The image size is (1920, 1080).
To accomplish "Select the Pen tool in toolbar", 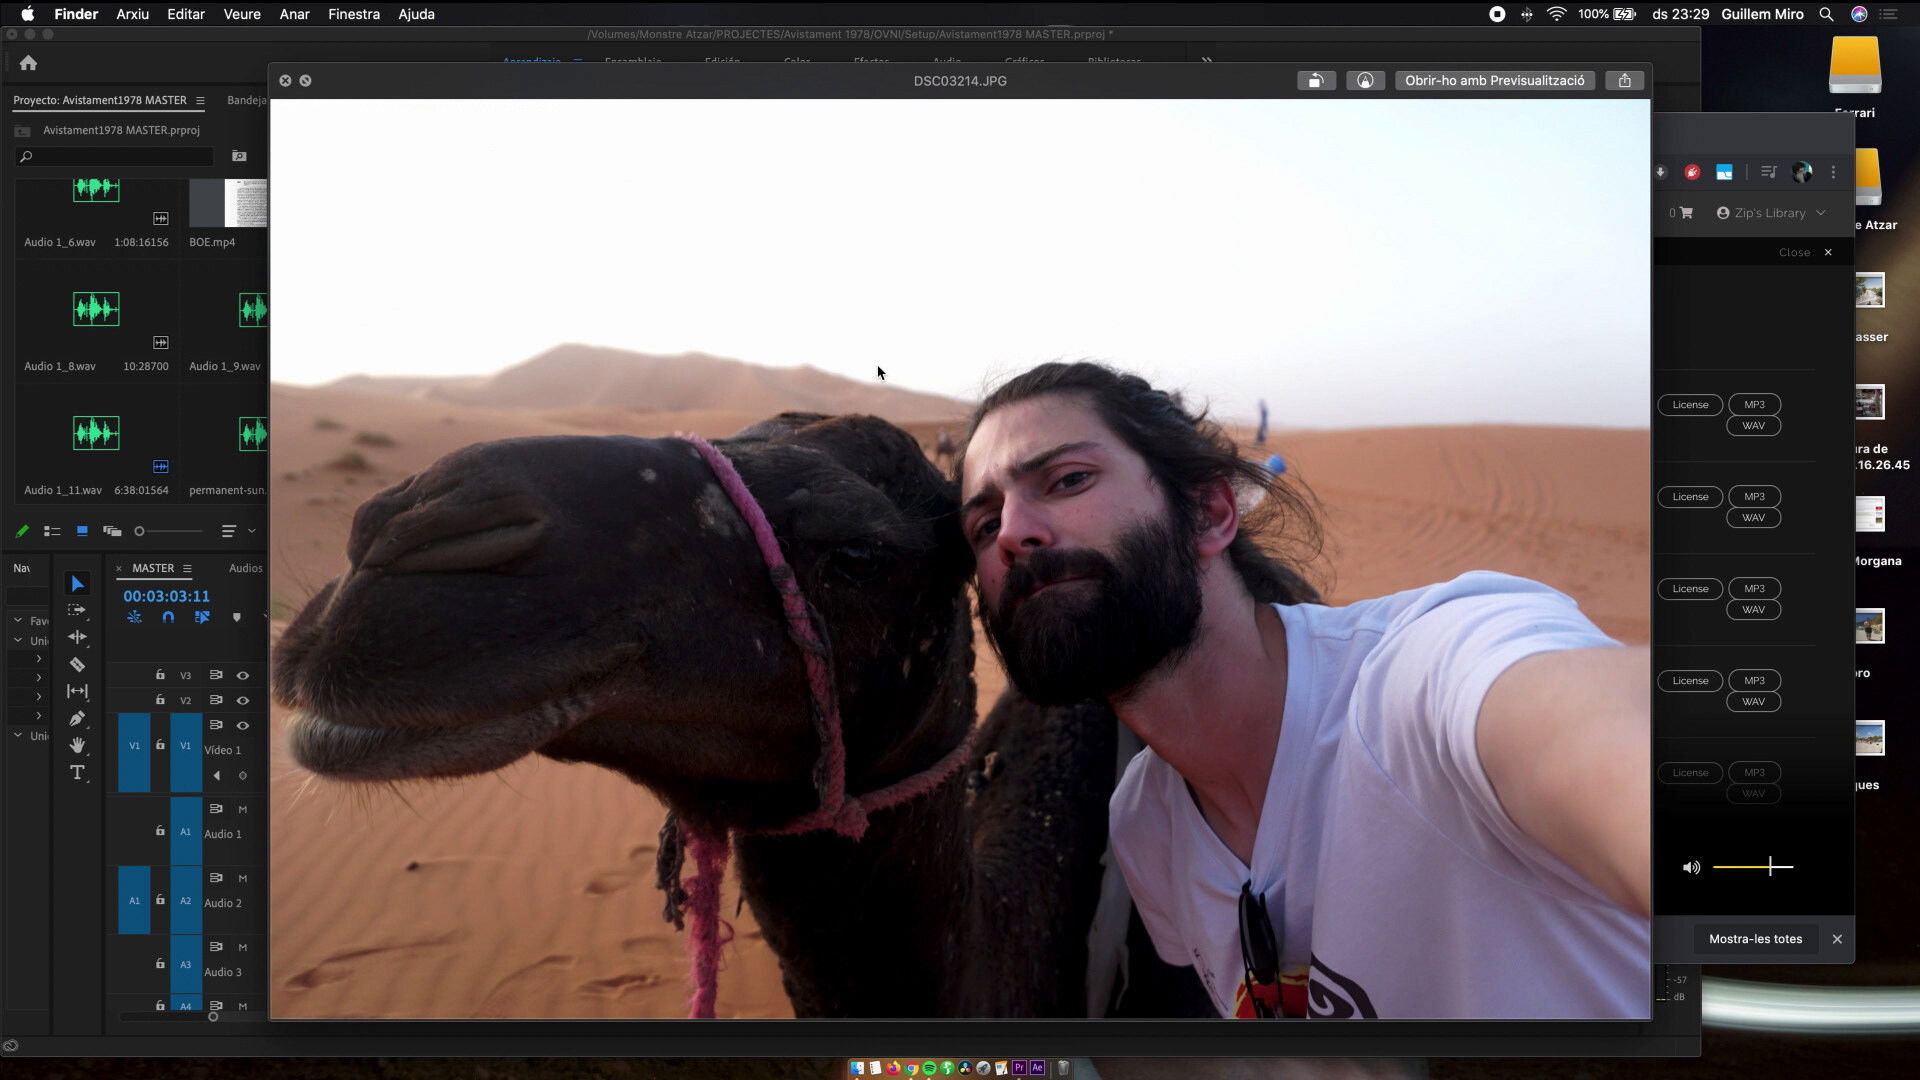I will pyautogui.click(x=77, y=718).
